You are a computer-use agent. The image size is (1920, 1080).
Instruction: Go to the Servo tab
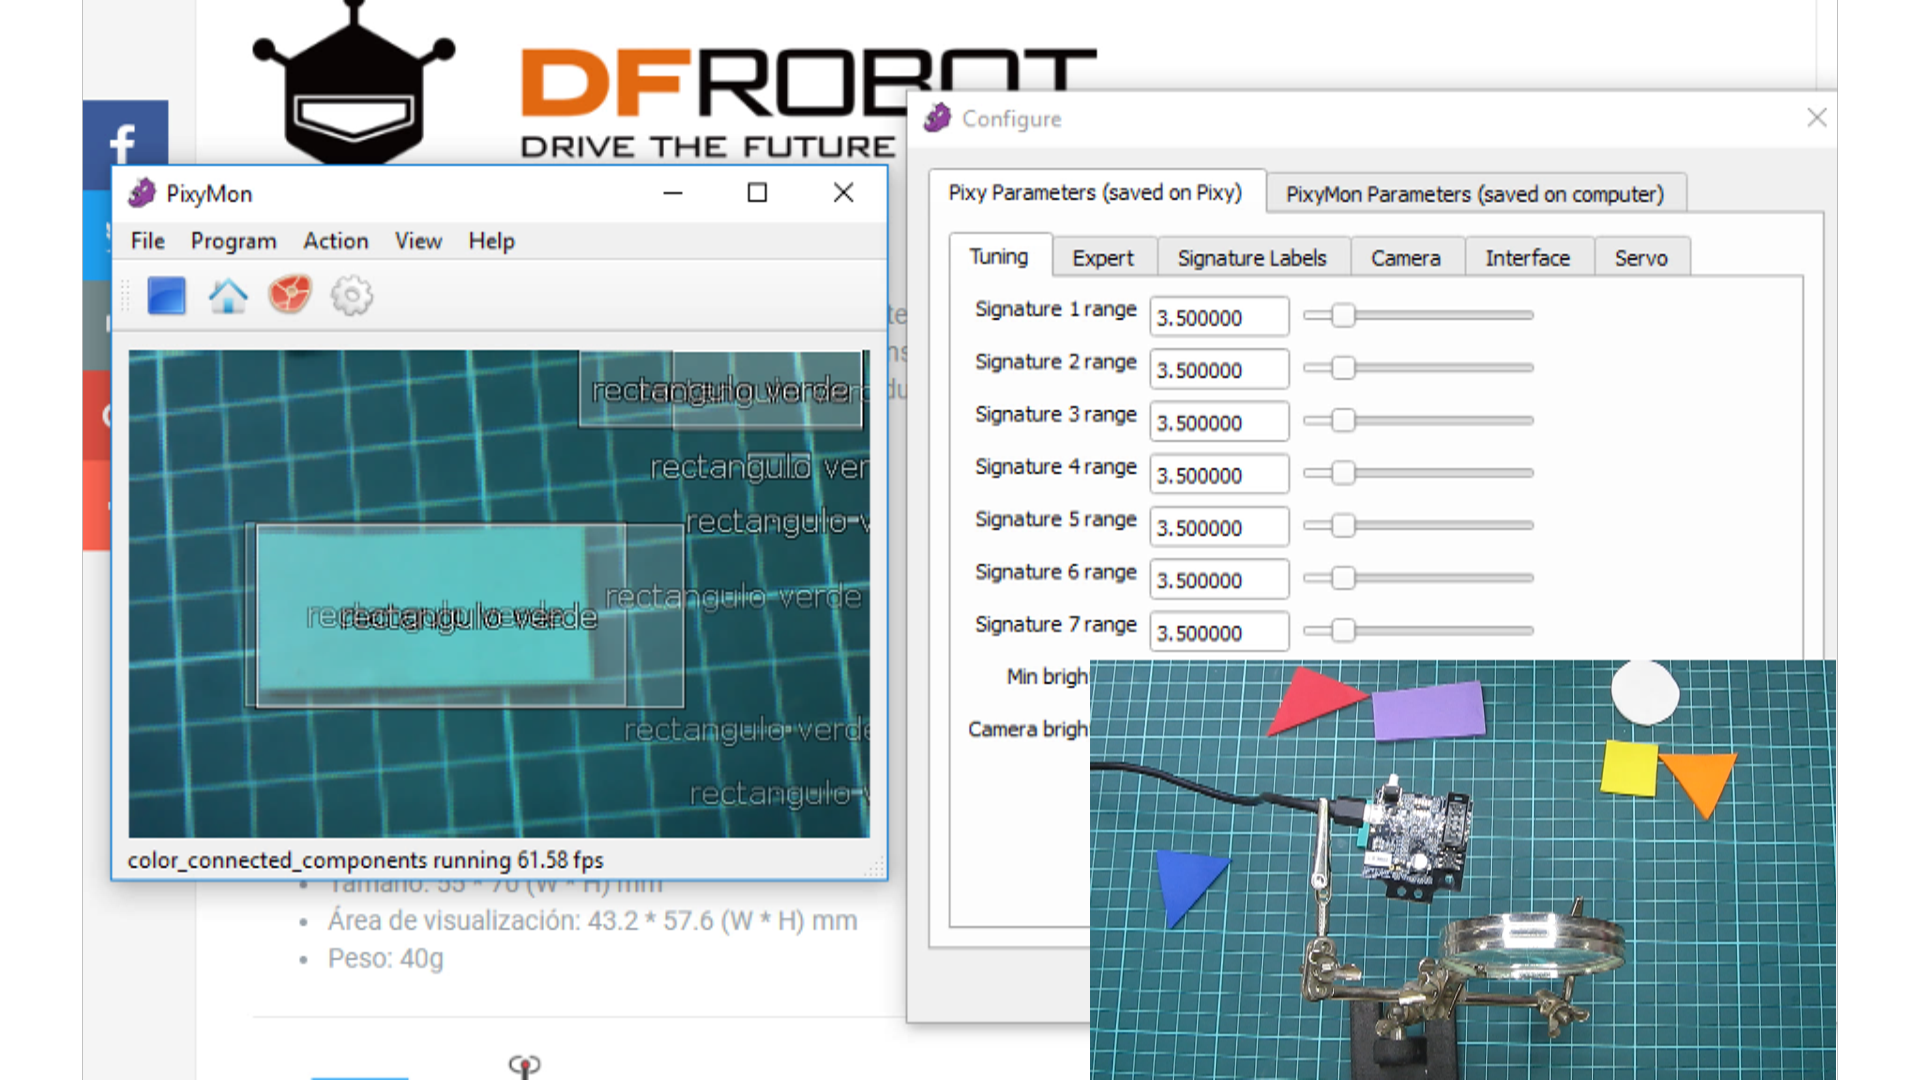pos(1640,258)
